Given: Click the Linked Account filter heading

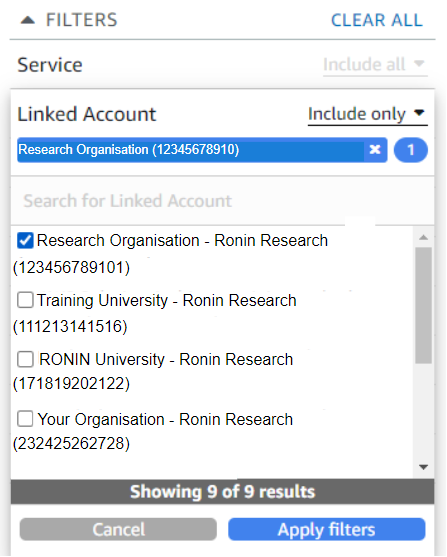Looking at the screenshot, I should click(87, 114).
